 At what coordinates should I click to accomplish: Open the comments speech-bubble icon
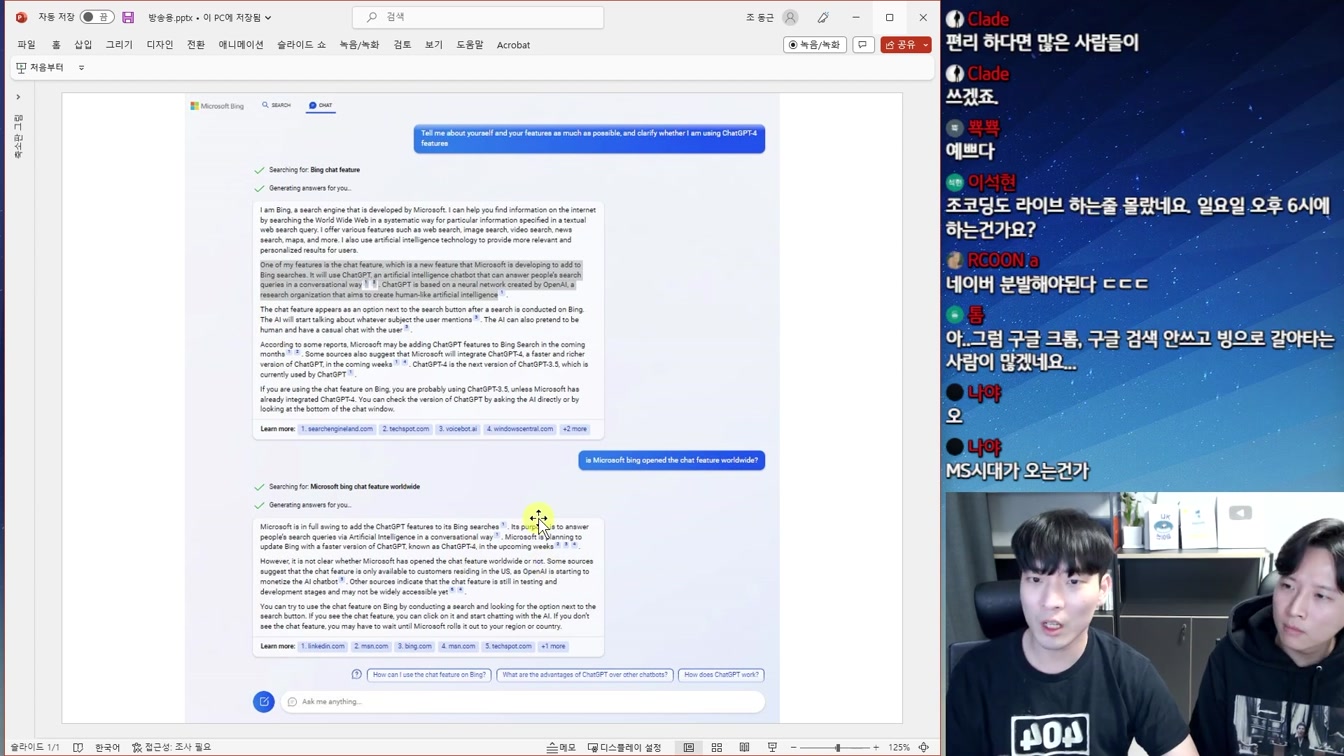[x=863, y=45]
